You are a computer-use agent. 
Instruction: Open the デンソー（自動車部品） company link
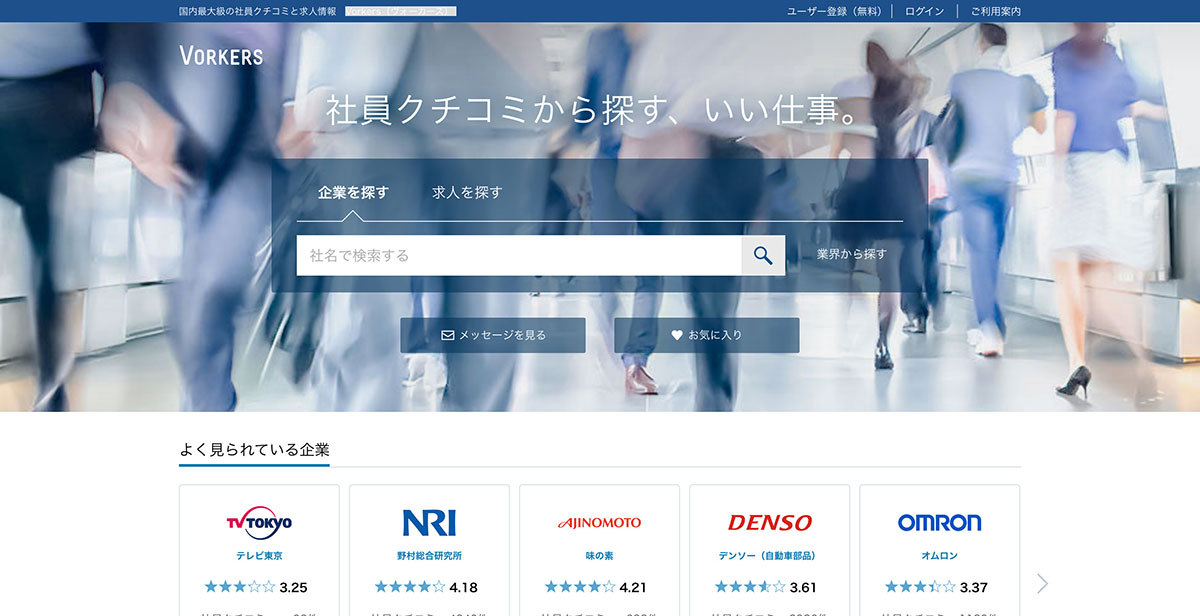769,555
